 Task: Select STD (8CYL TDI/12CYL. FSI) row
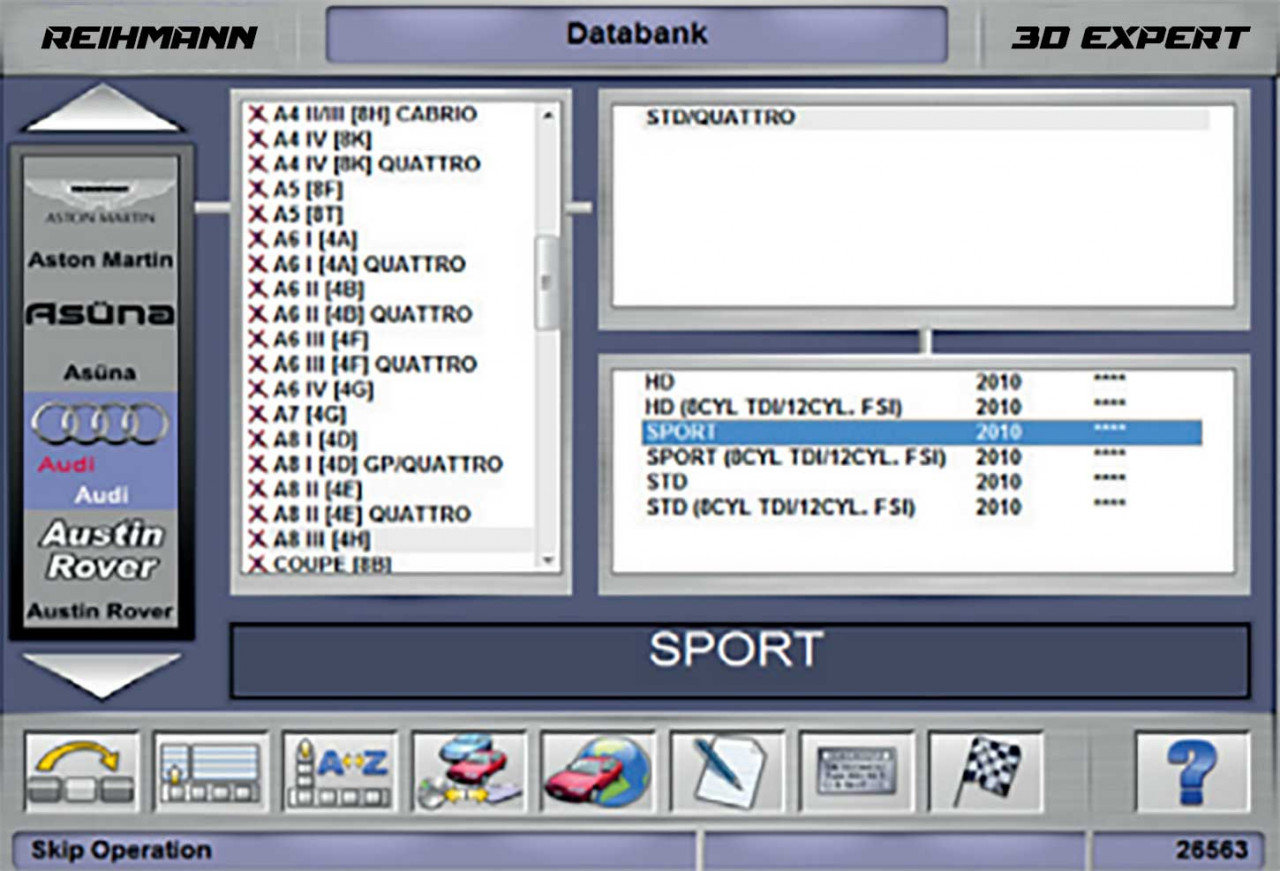(x=920, y=507)
